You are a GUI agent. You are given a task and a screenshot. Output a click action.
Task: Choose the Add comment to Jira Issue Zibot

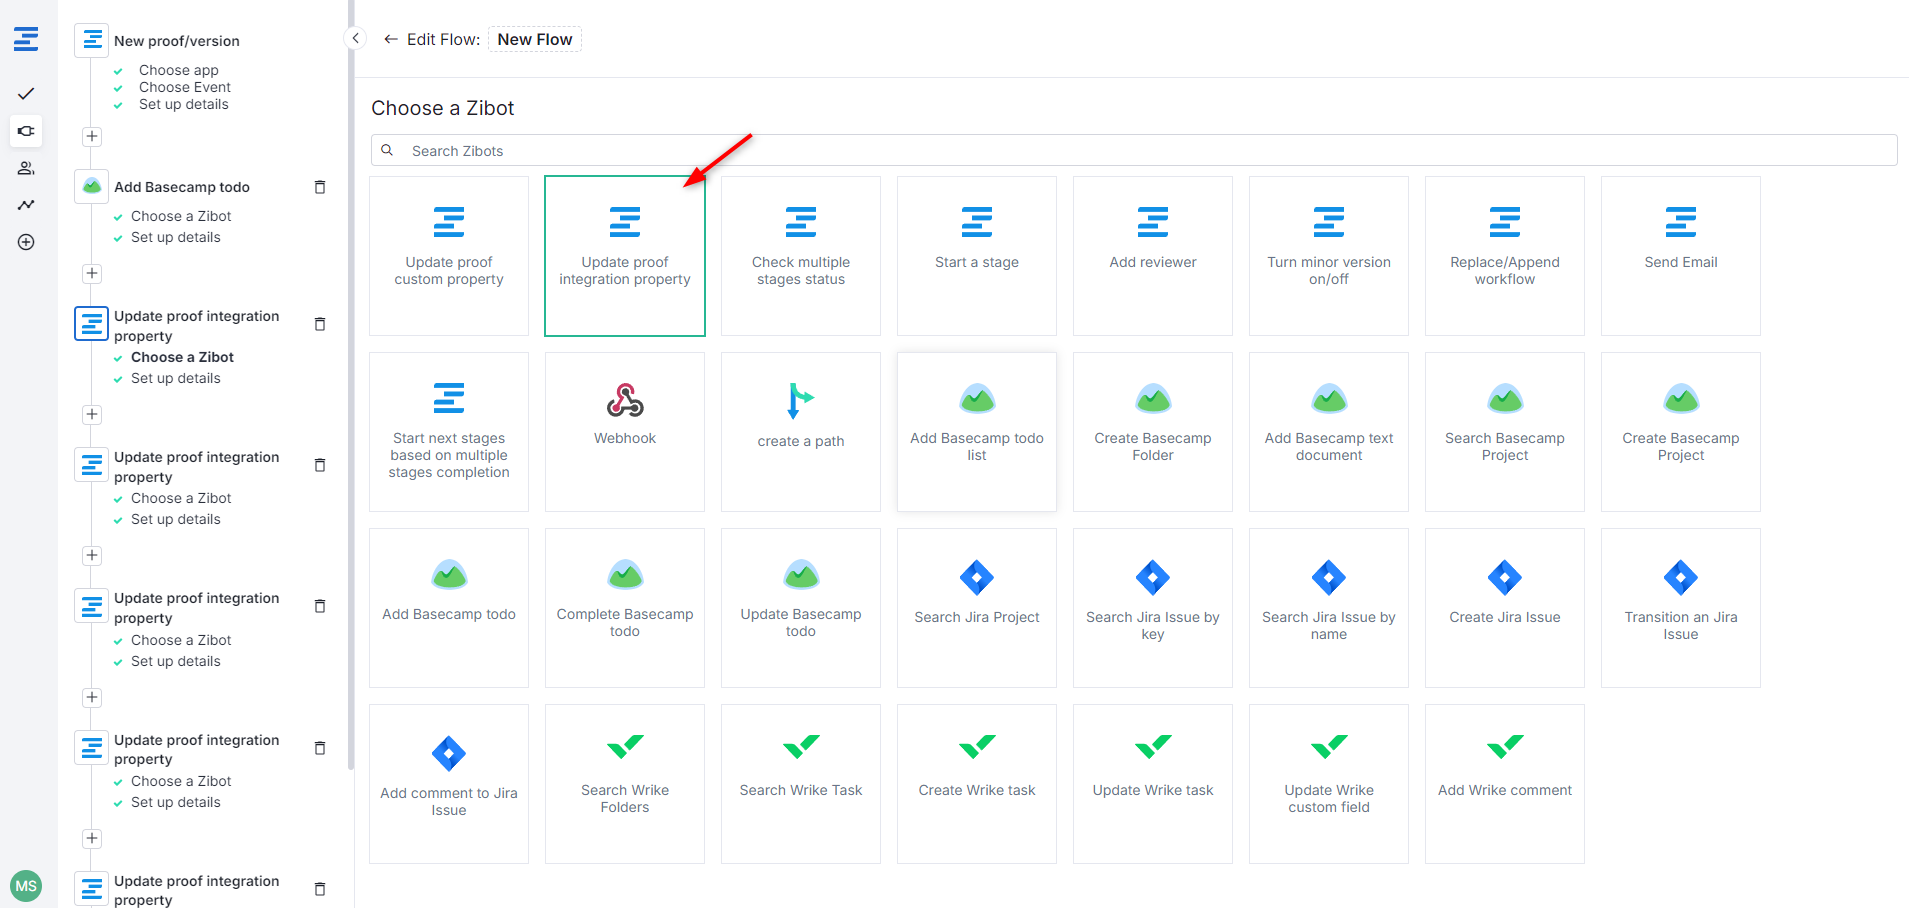(449, 784)
